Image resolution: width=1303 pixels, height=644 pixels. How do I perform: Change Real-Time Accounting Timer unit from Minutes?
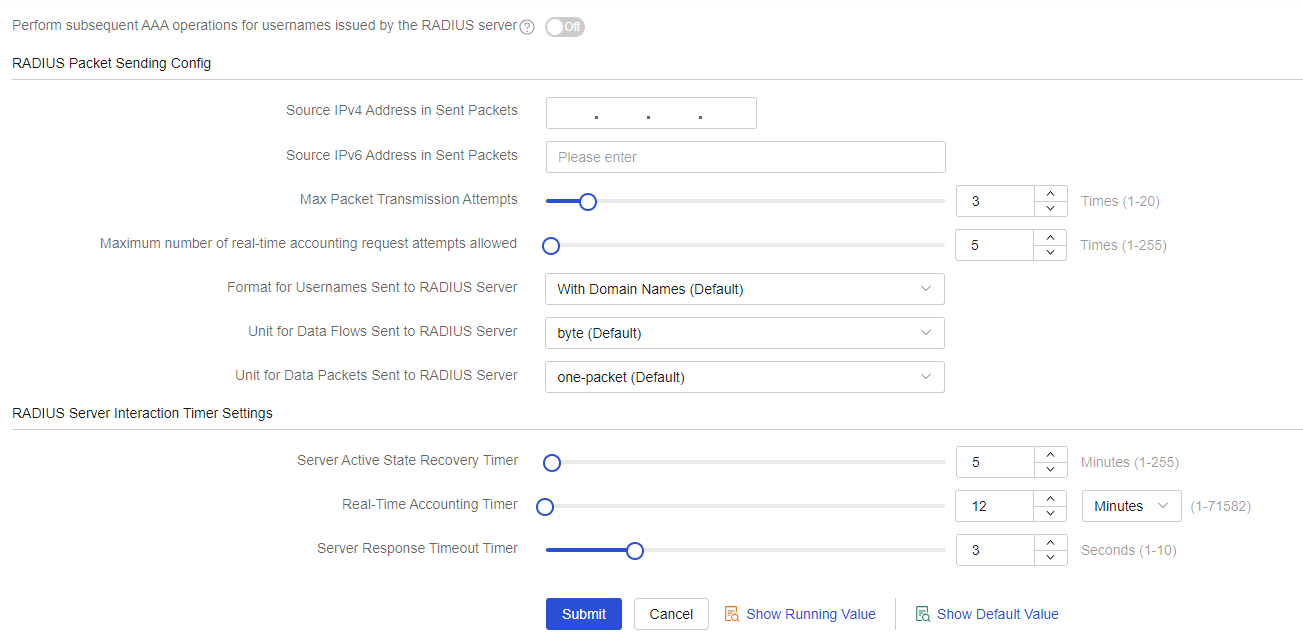1131,506
